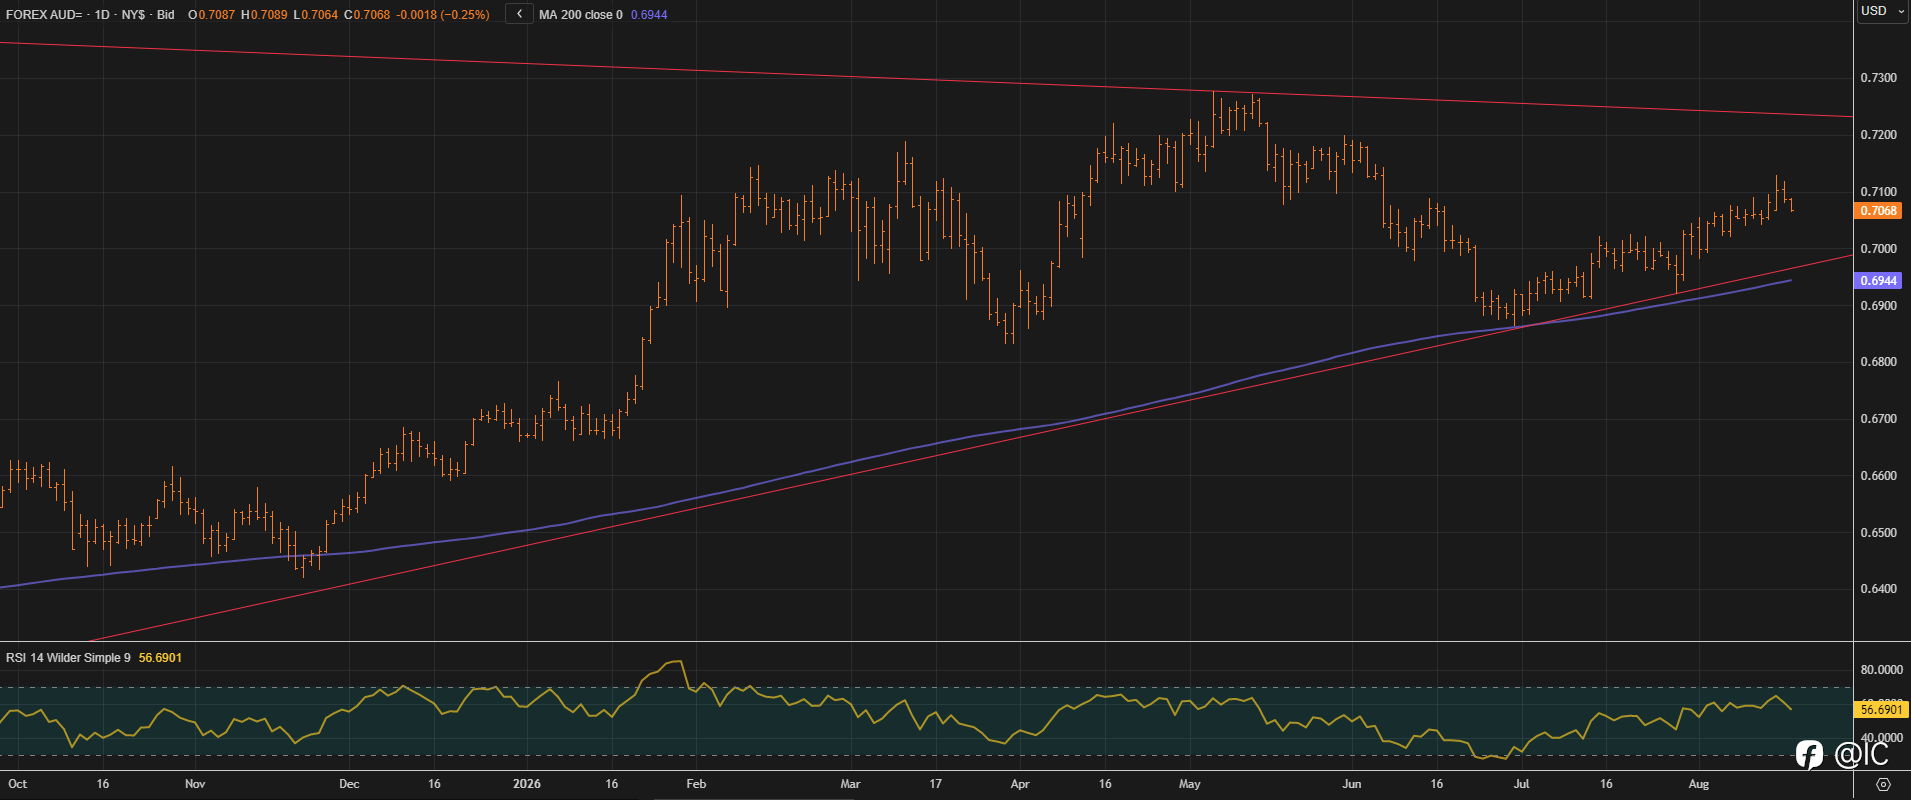This screenshot has width=1911, height=800.
Task: Click the 0.7000 price axis label
Action: [x=1878, y=249]
